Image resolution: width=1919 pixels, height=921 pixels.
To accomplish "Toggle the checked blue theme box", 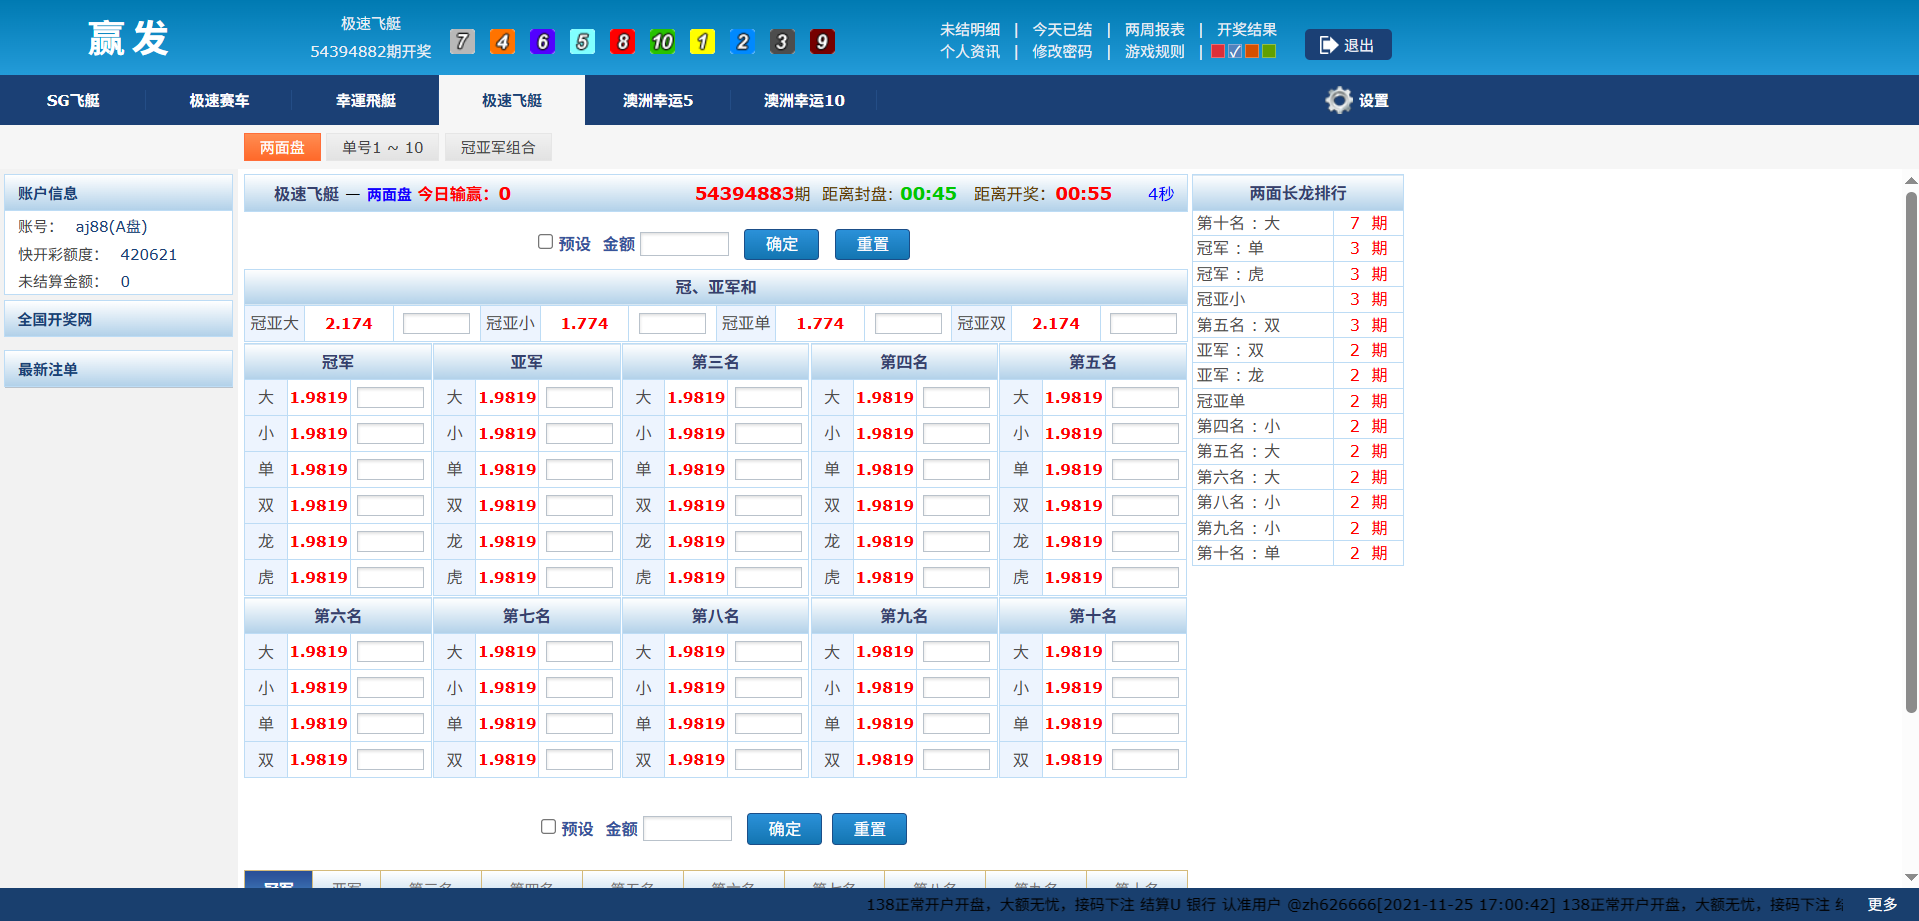I will click(1235, 51).
